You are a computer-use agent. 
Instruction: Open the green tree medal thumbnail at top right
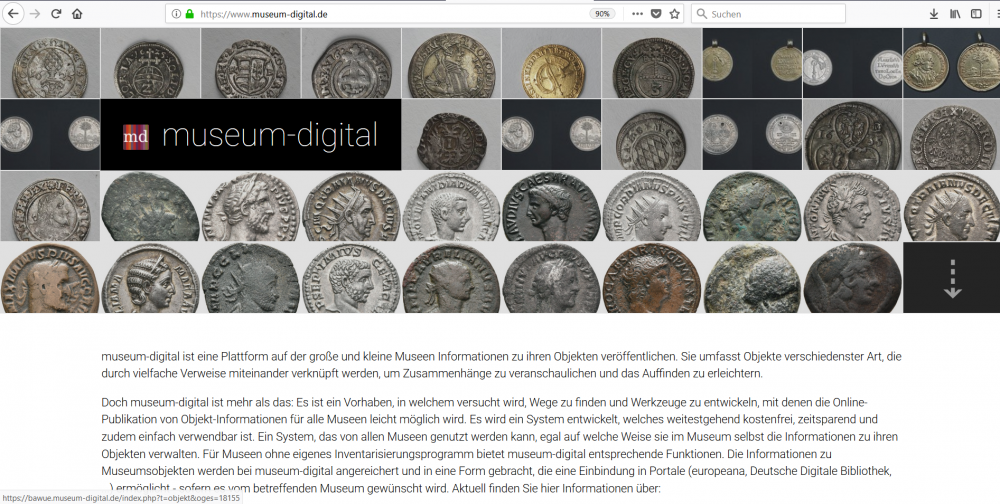[x=951, y=63]
